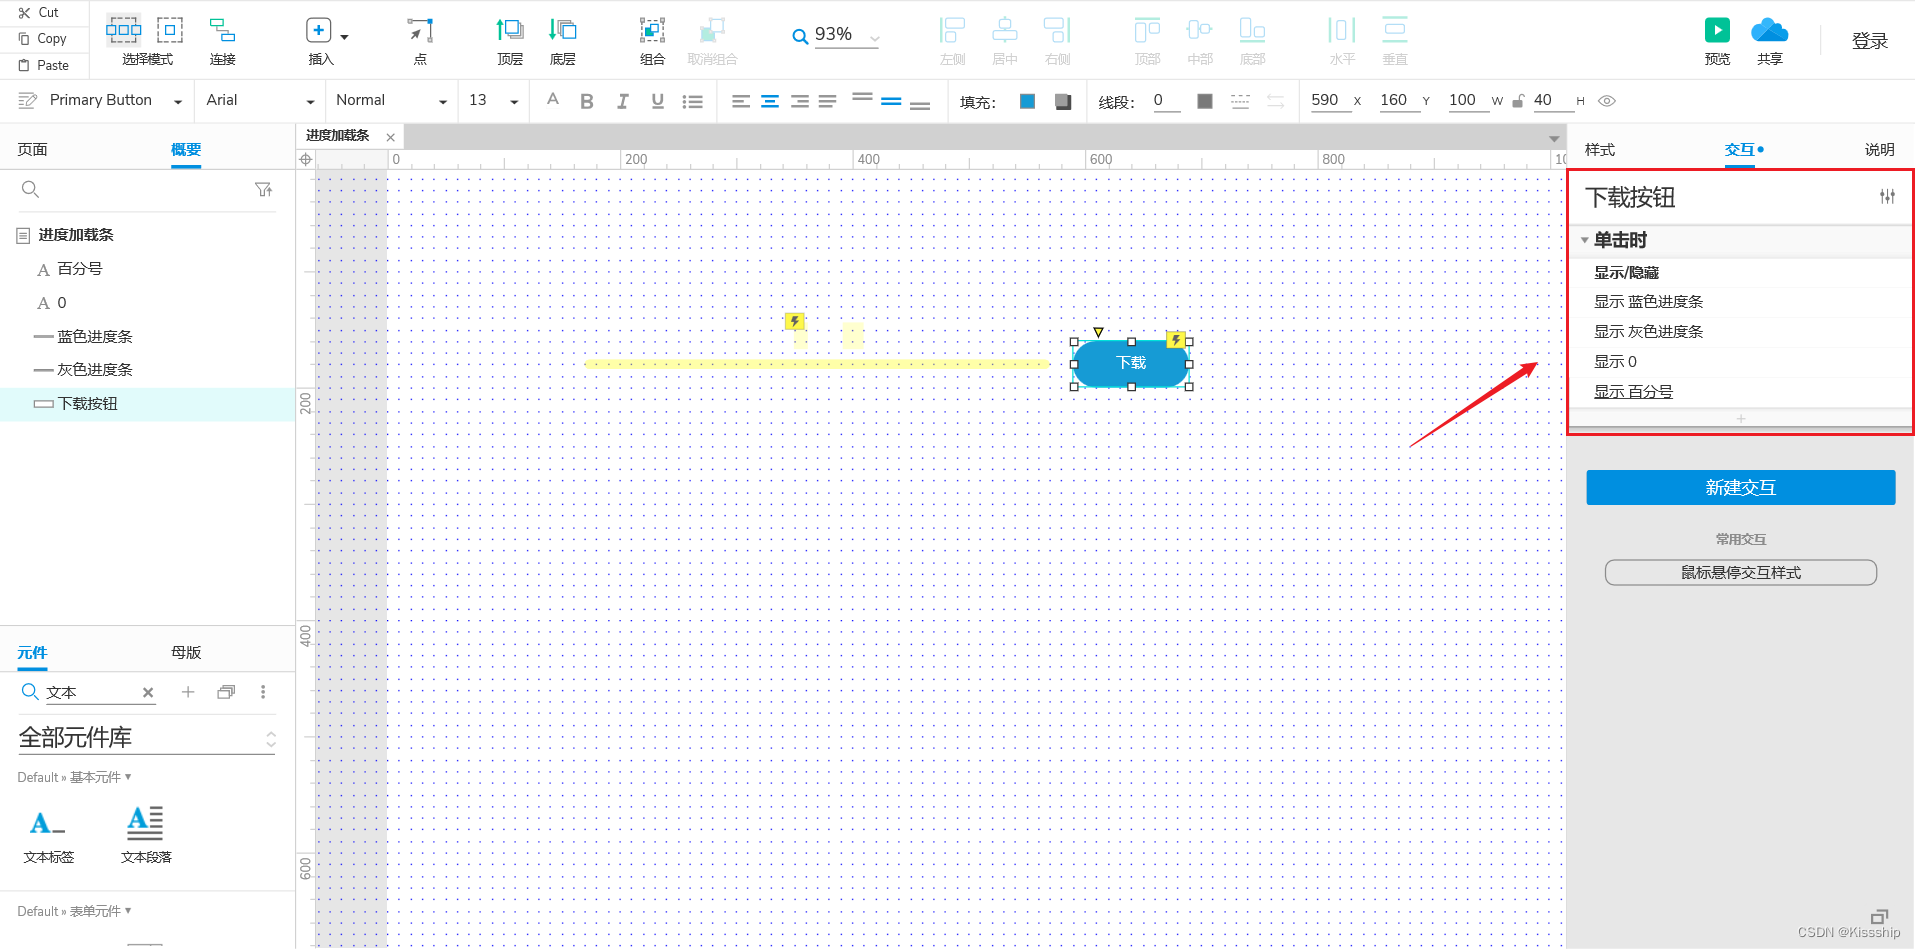Close the progress loading bar page tab

click(x=391, y=137)
